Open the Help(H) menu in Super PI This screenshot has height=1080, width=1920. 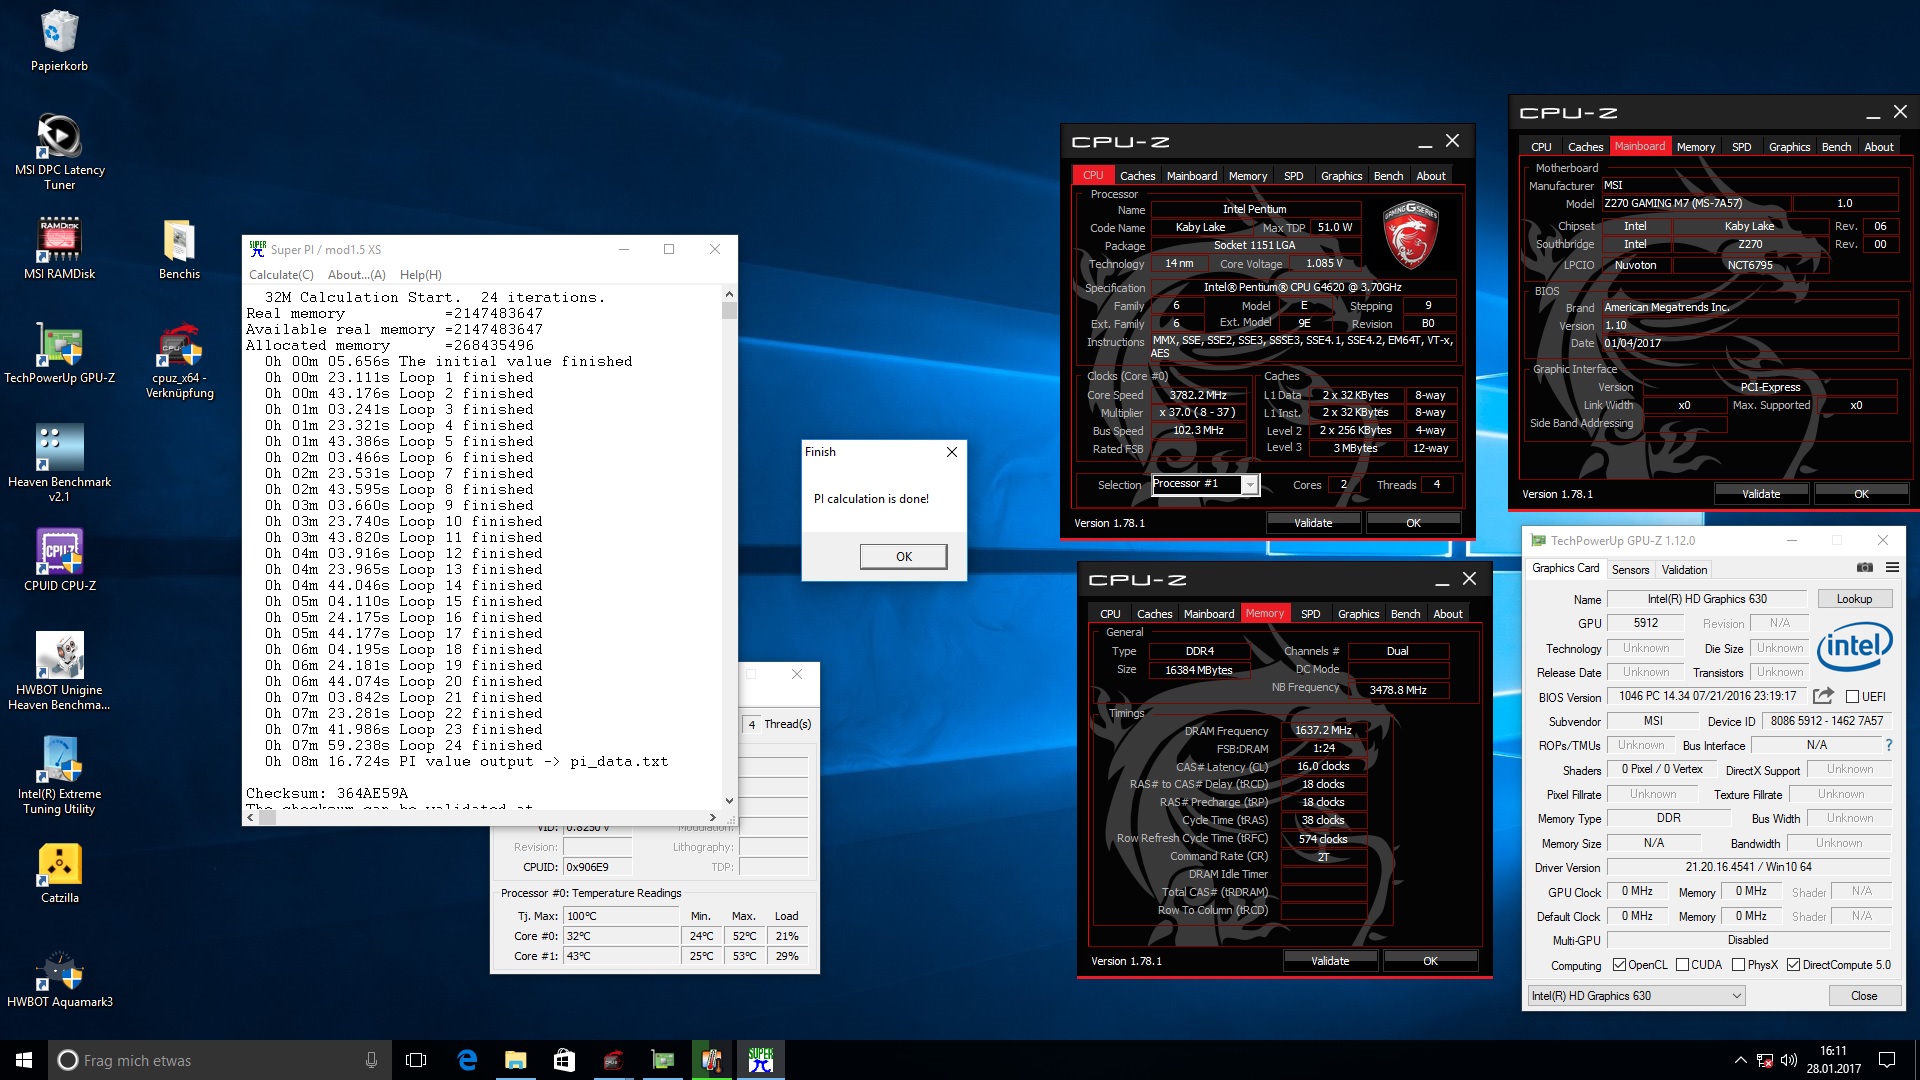421,275
